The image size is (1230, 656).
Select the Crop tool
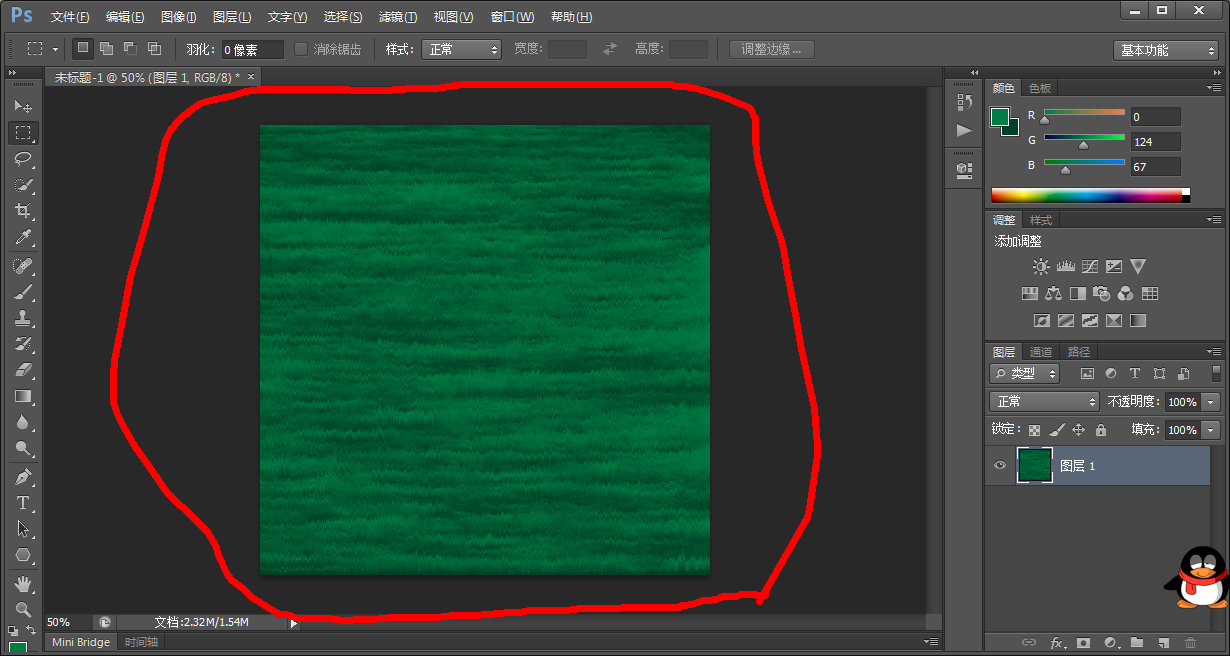pyautogui.click(x=23, y=211)
